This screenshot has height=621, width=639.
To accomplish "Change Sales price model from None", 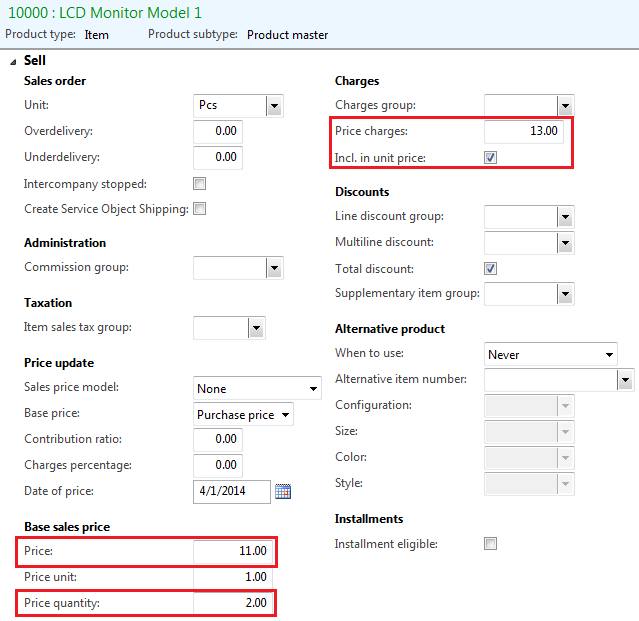I will coord(257,388).
